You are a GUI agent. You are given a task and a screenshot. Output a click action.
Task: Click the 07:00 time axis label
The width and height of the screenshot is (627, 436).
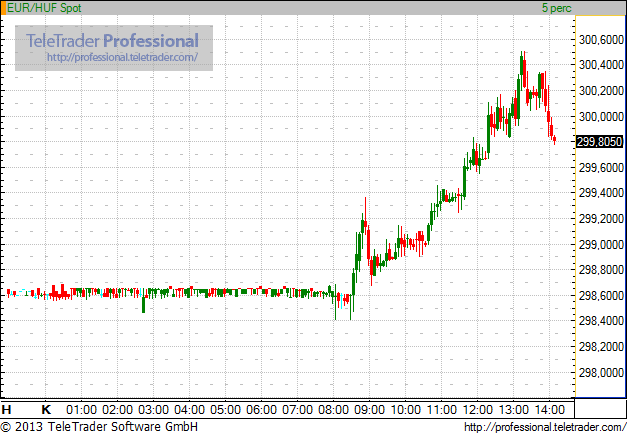[298, 410]
